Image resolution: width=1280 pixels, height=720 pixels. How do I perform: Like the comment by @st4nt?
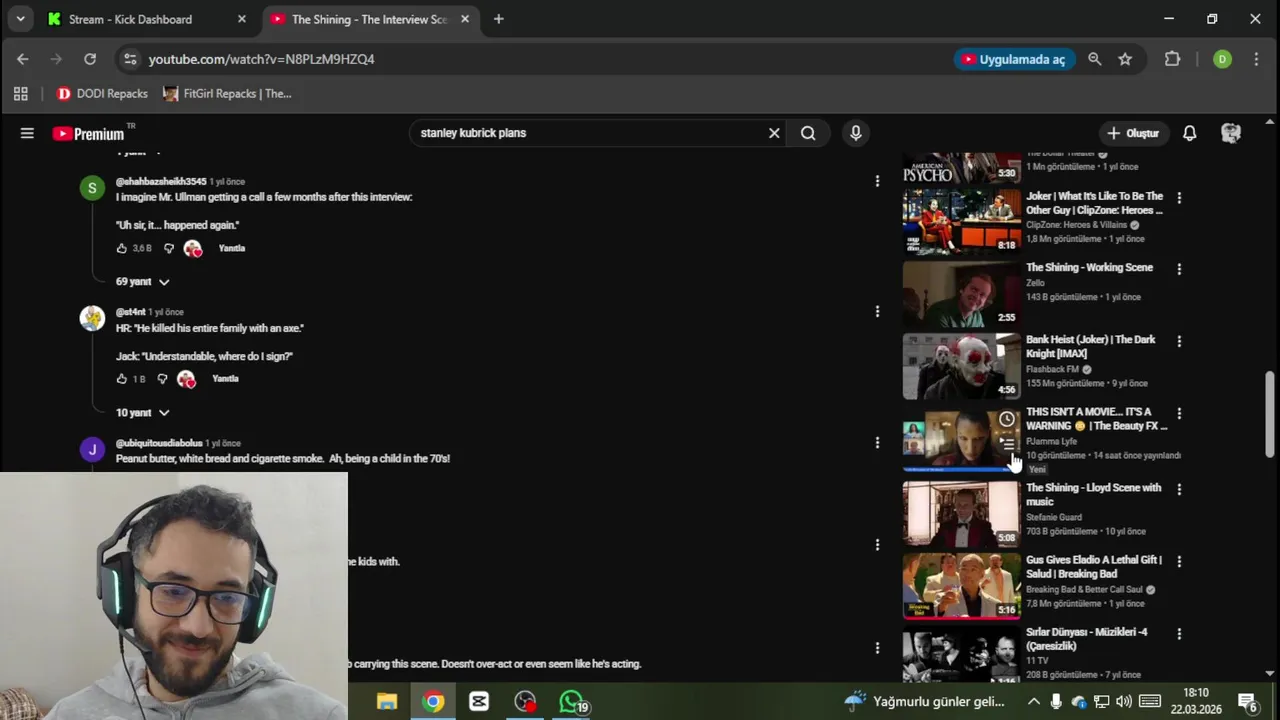point(122,379)
